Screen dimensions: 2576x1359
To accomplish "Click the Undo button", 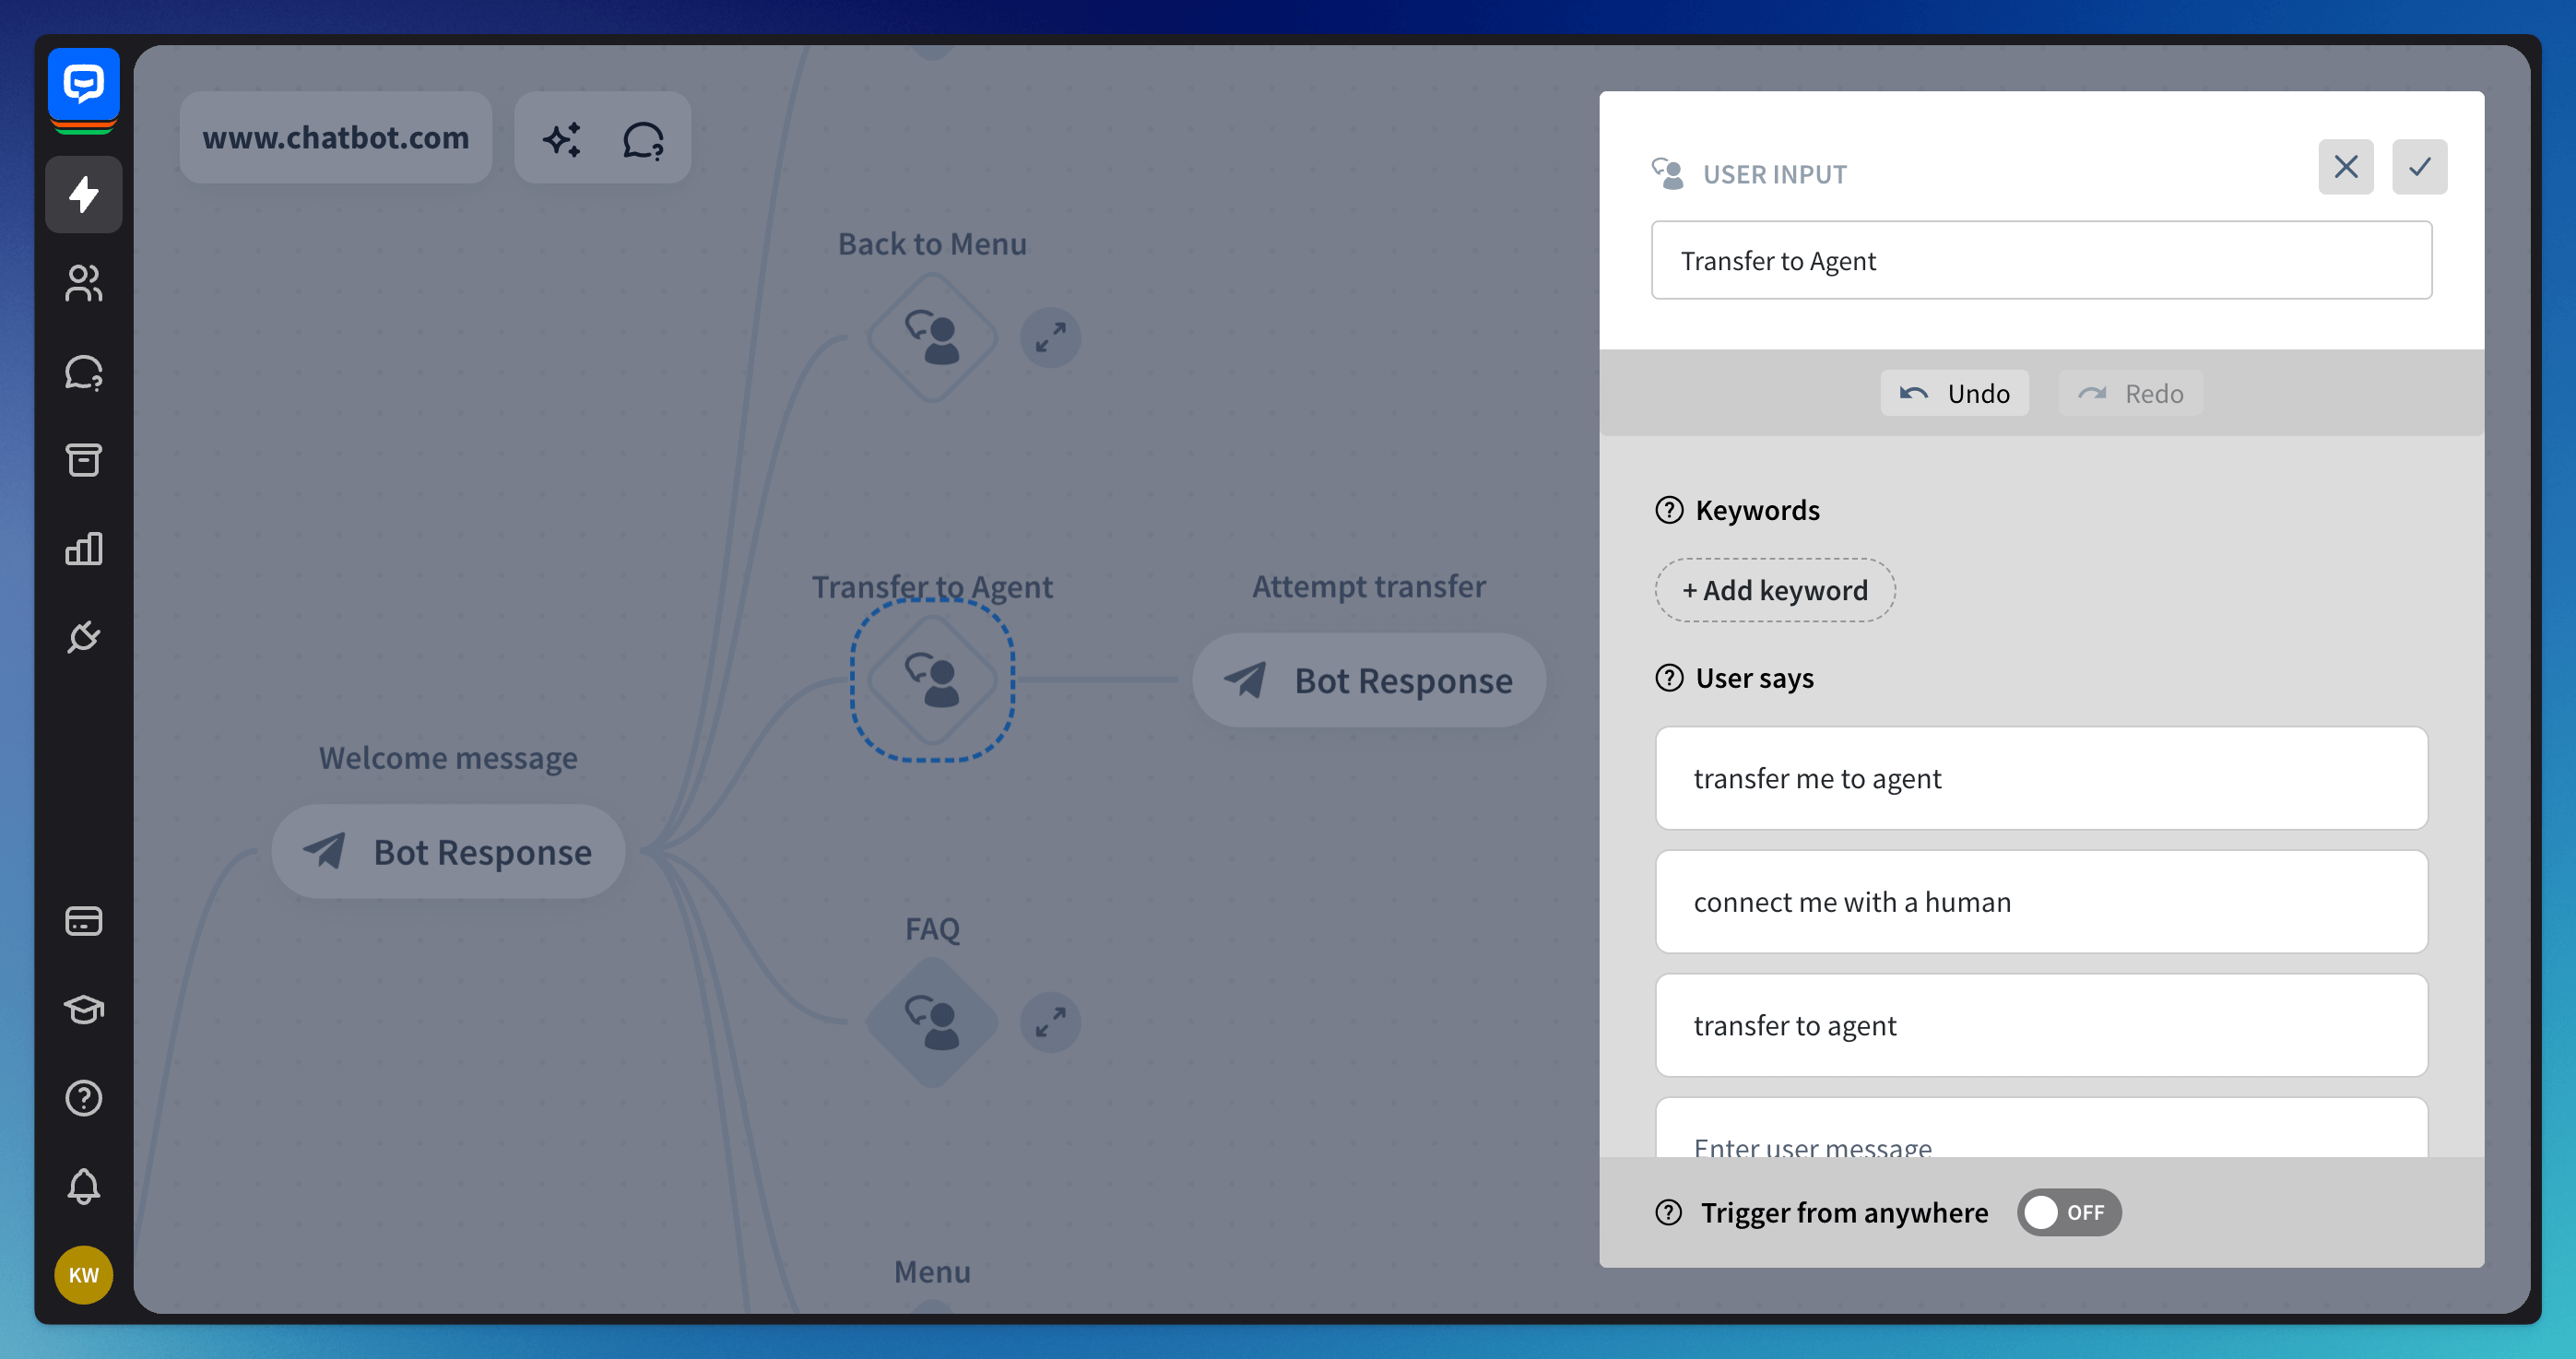I will click(x=1954, y=393).
